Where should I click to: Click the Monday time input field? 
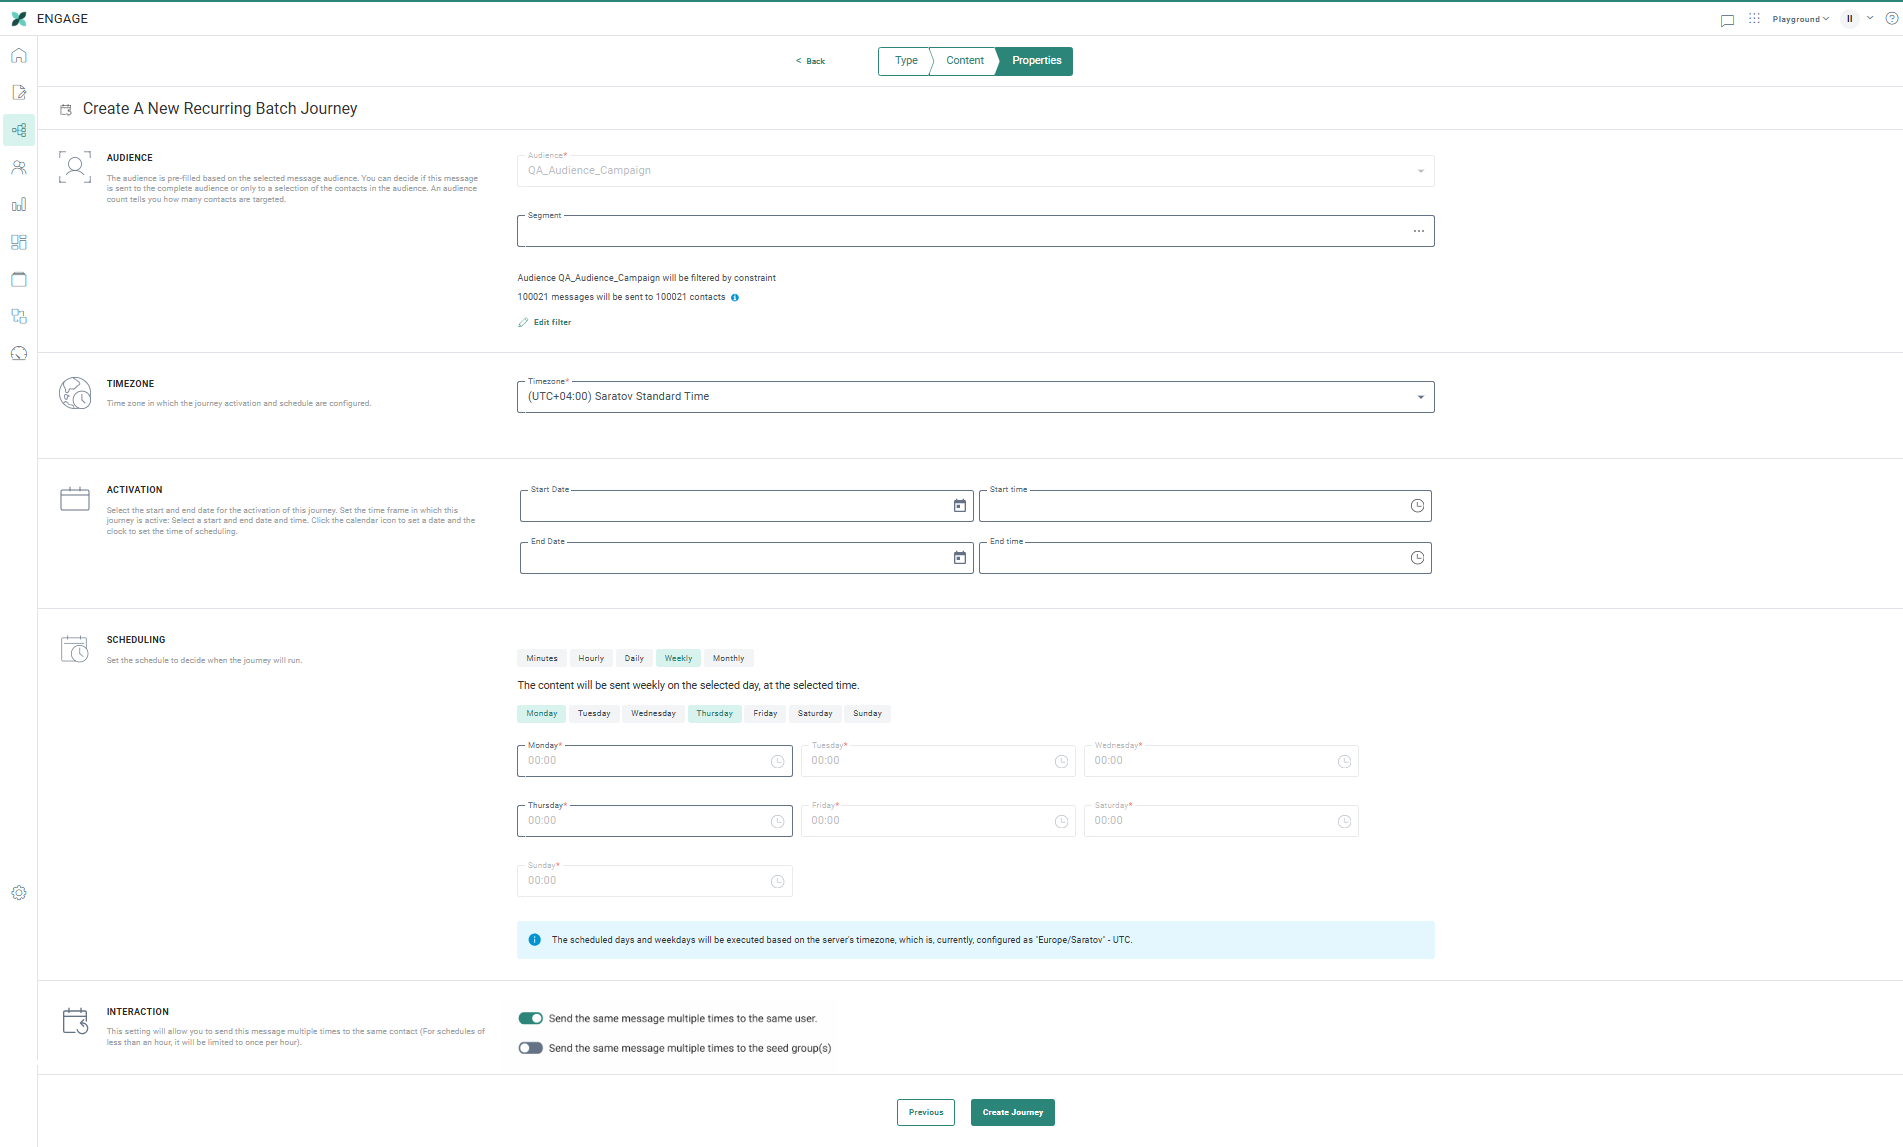[x=645, y=761]
